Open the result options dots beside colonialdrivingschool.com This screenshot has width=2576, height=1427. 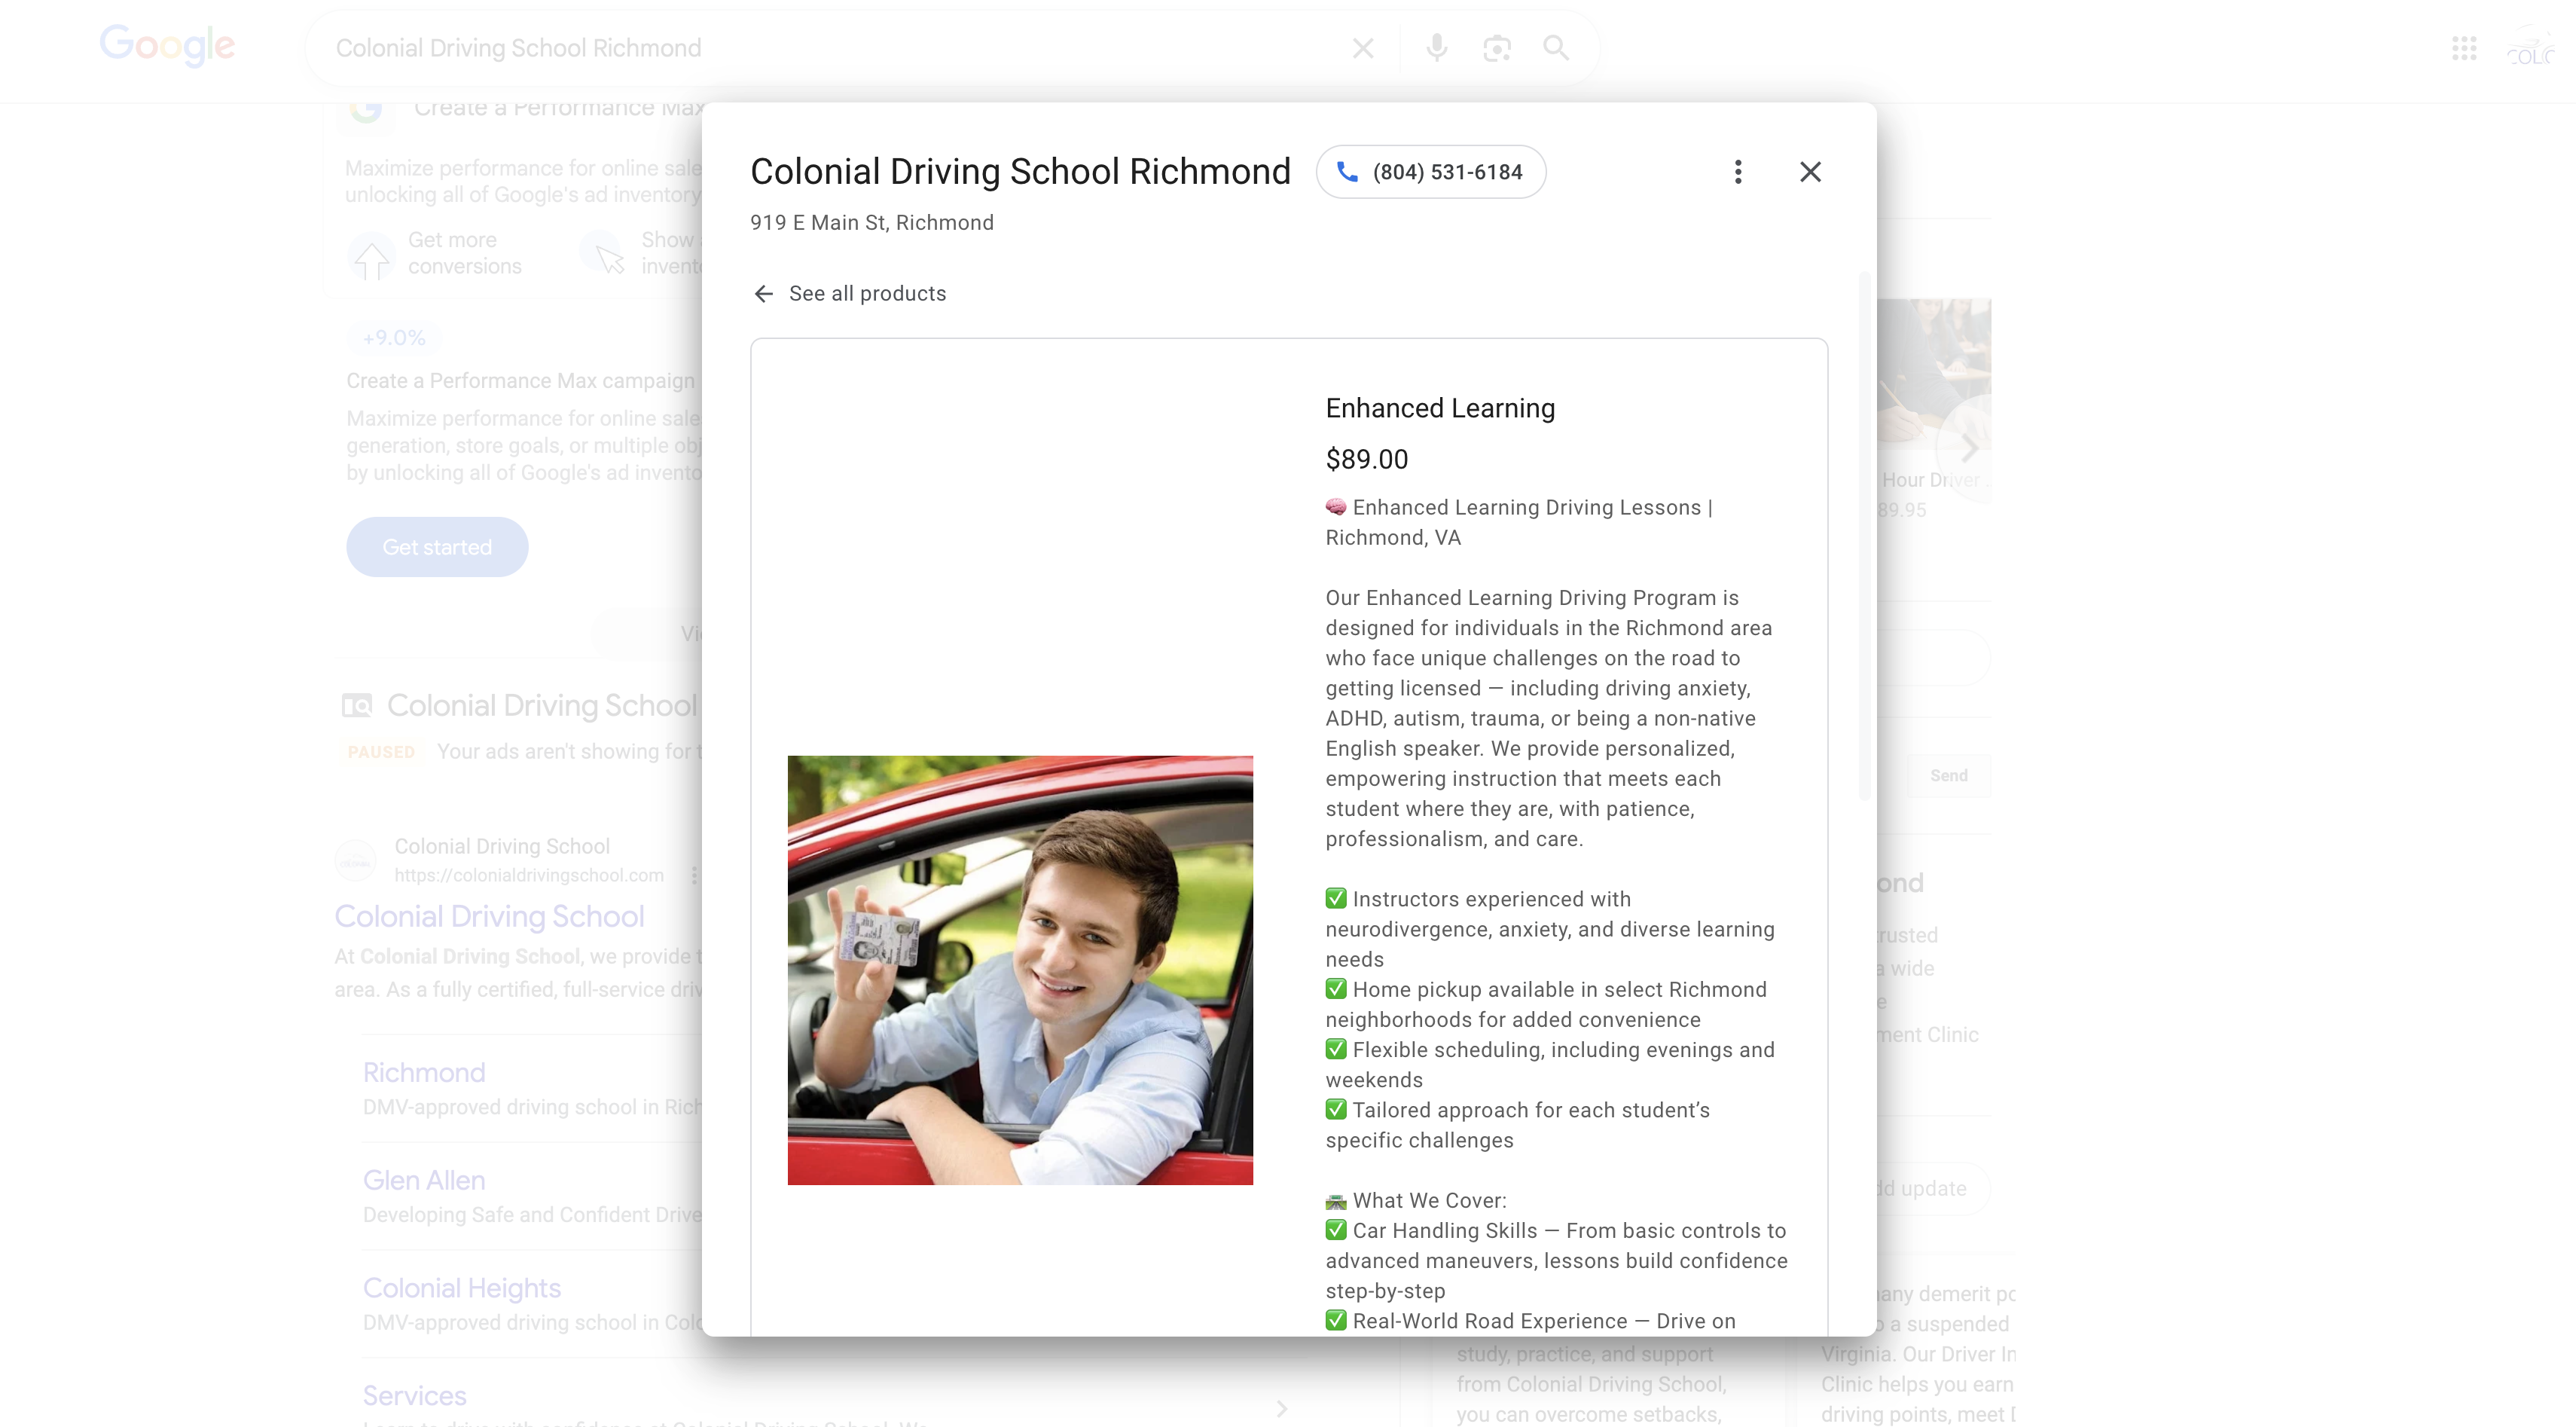pos(694,875)
